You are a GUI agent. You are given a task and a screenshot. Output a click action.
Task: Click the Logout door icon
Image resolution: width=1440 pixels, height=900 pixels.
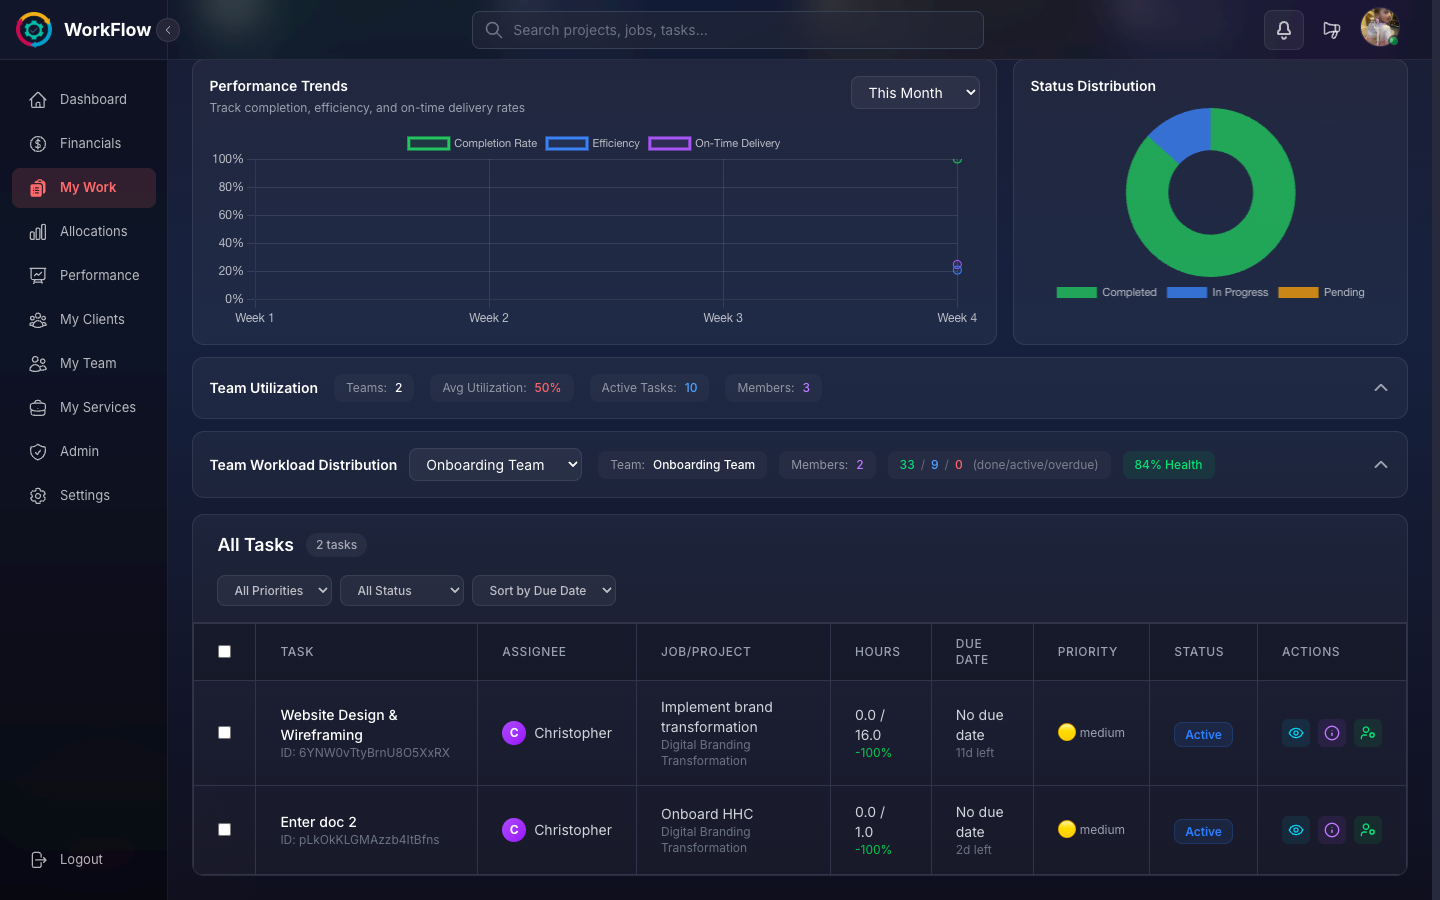tap(38, 859)
